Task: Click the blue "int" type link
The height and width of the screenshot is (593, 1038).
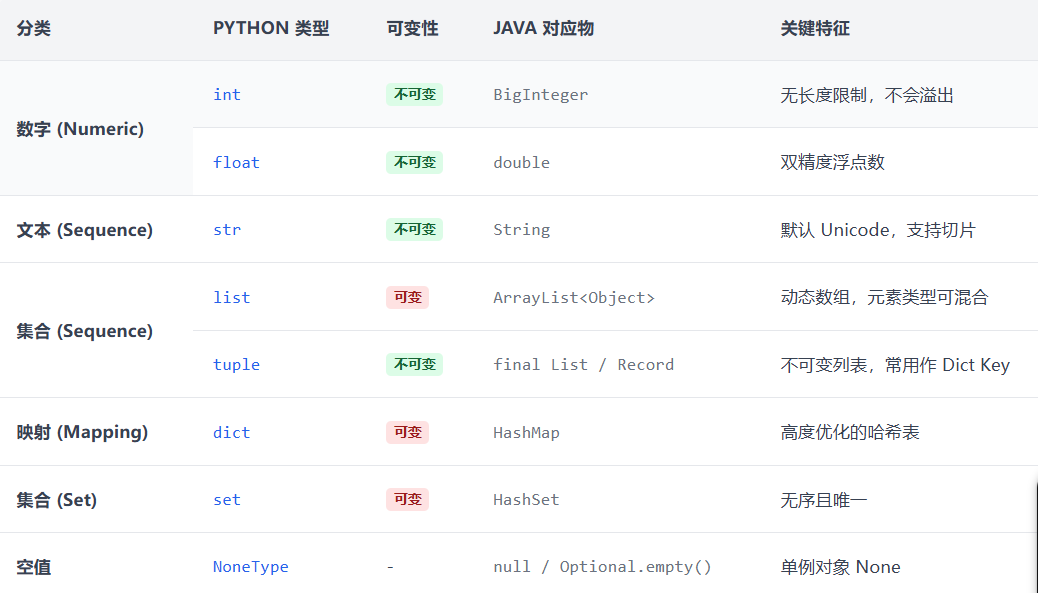Action: [x=227, y=95]
